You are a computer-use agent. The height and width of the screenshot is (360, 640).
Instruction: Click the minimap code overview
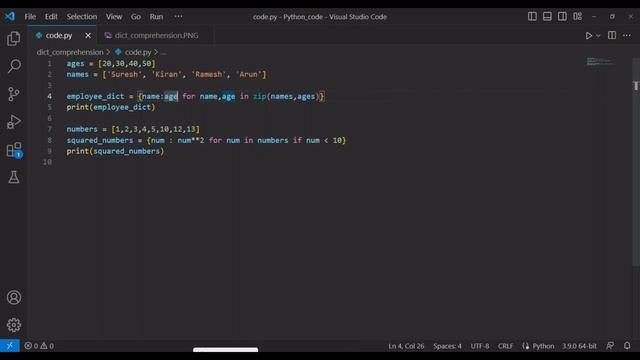point(600,62)
